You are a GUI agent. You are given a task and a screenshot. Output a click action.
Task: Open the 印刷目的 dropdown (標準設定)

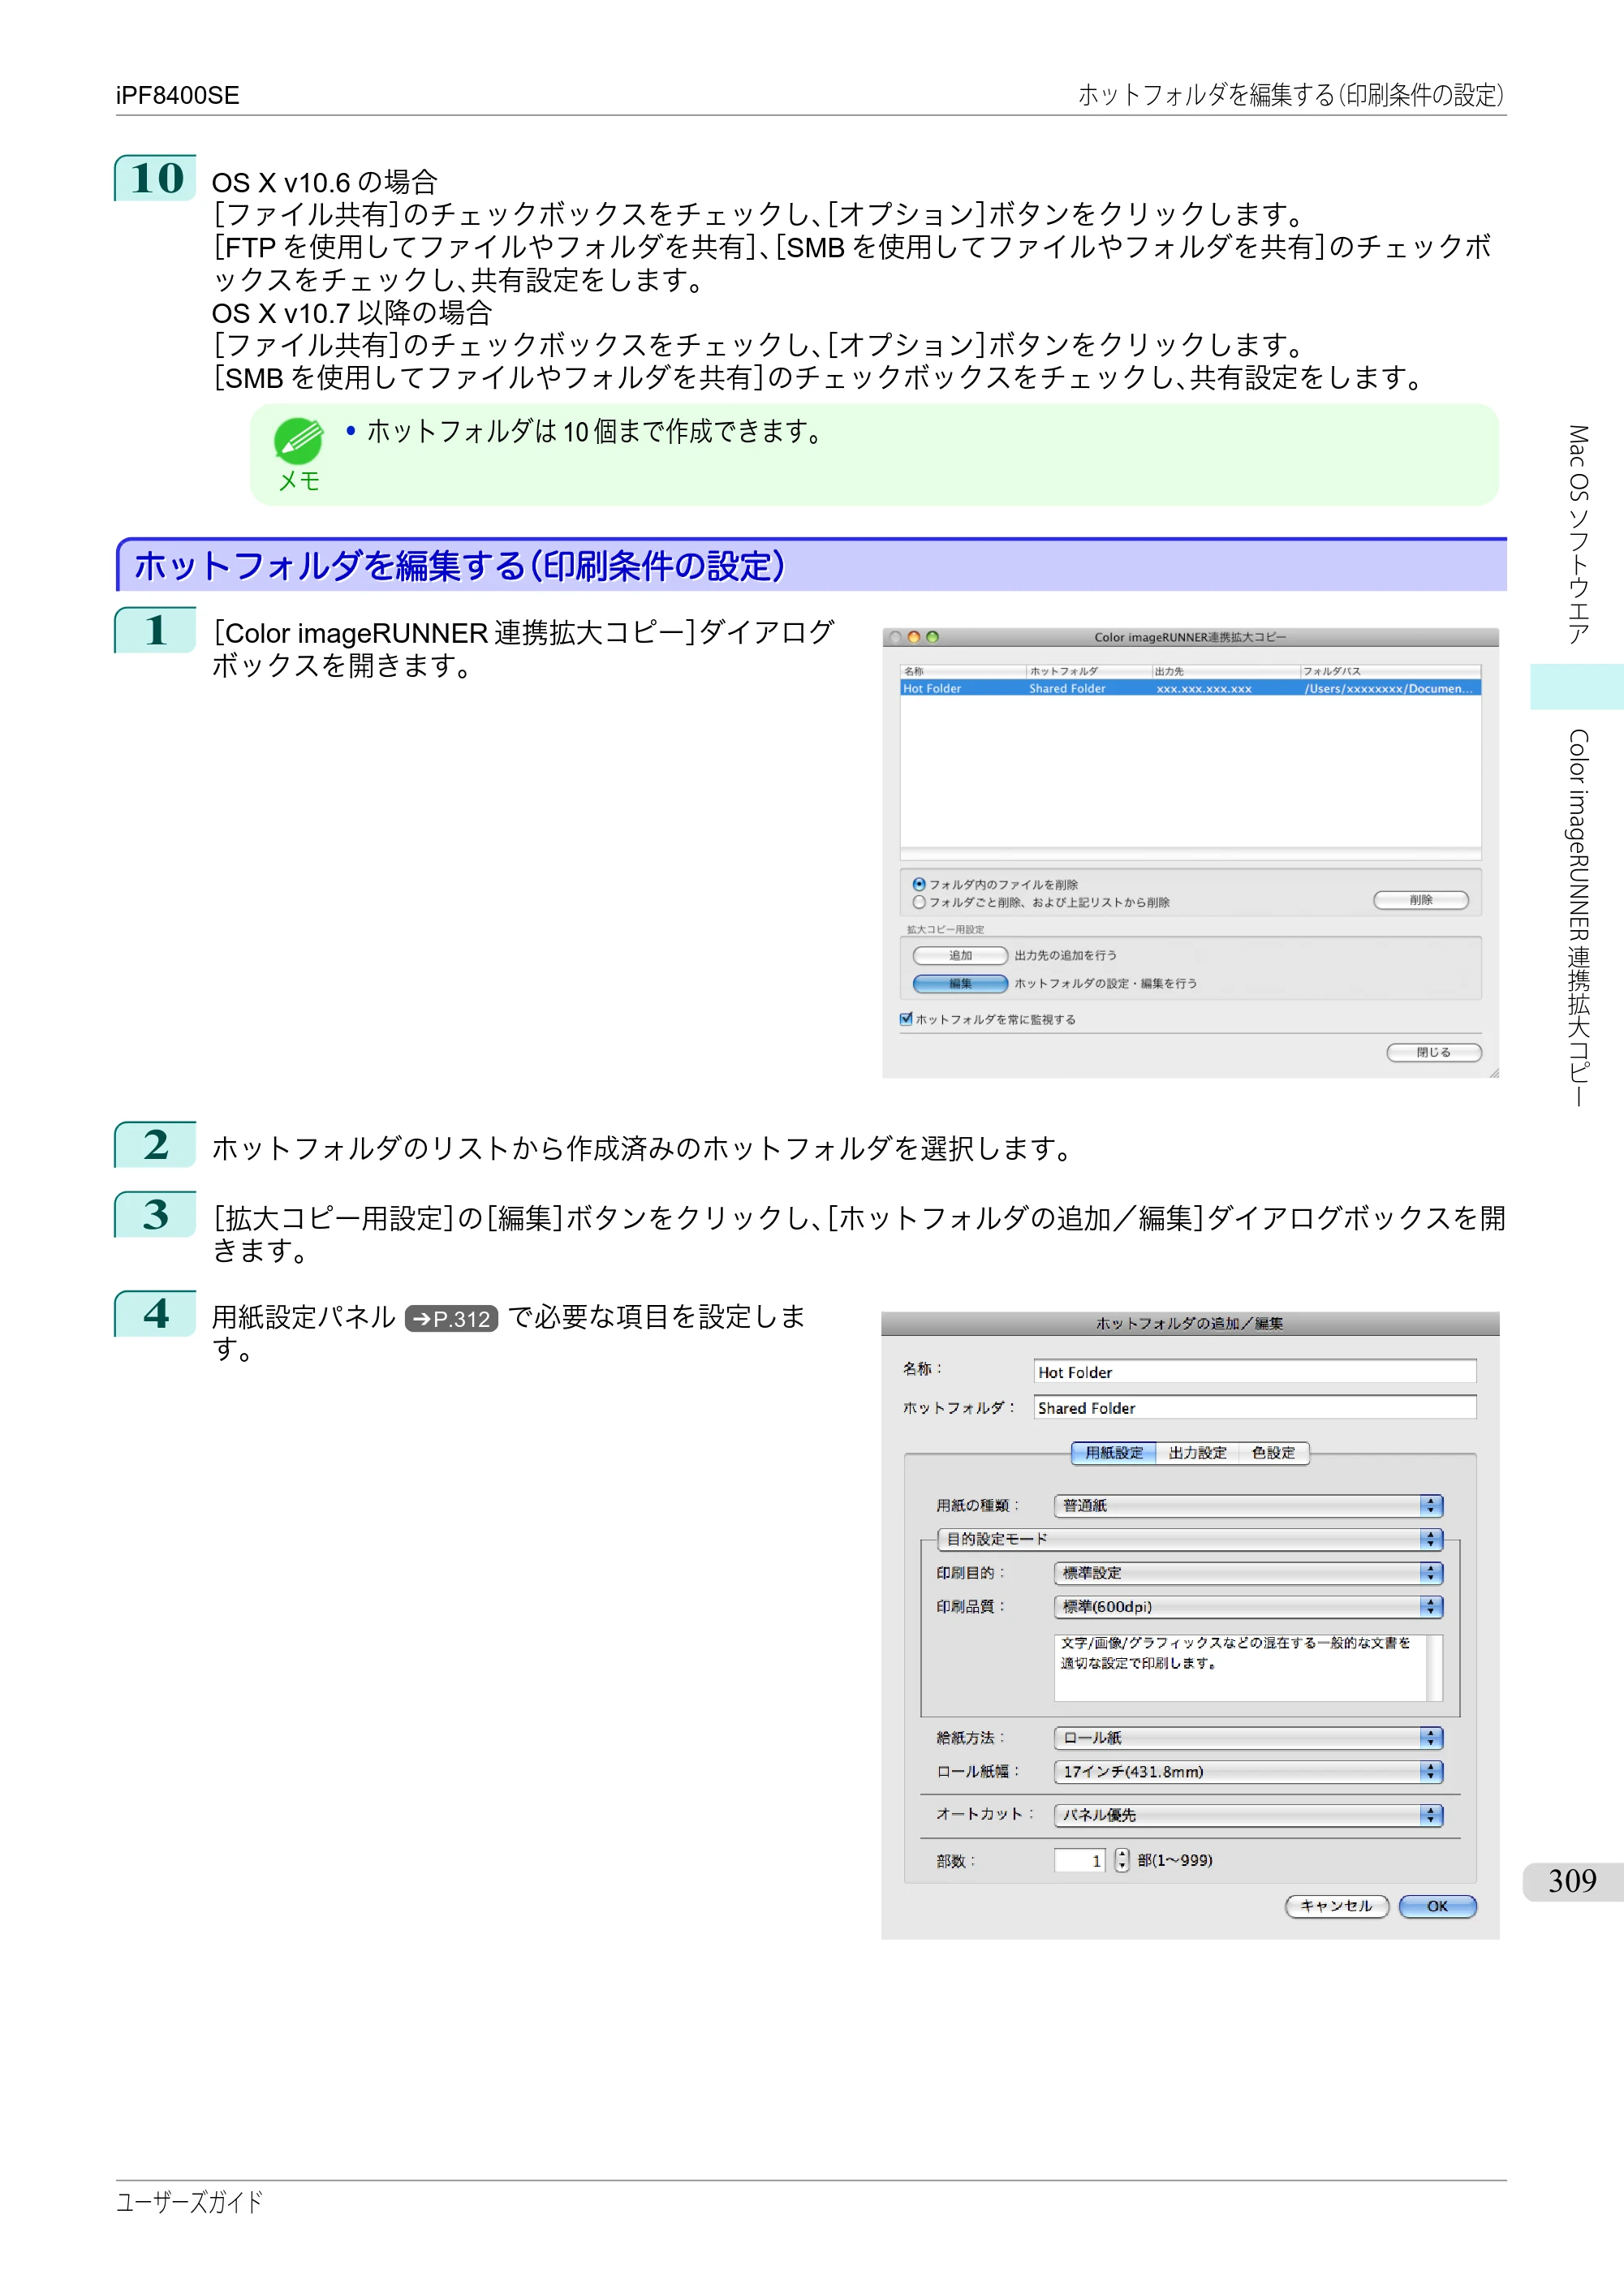[1248, 1572]
